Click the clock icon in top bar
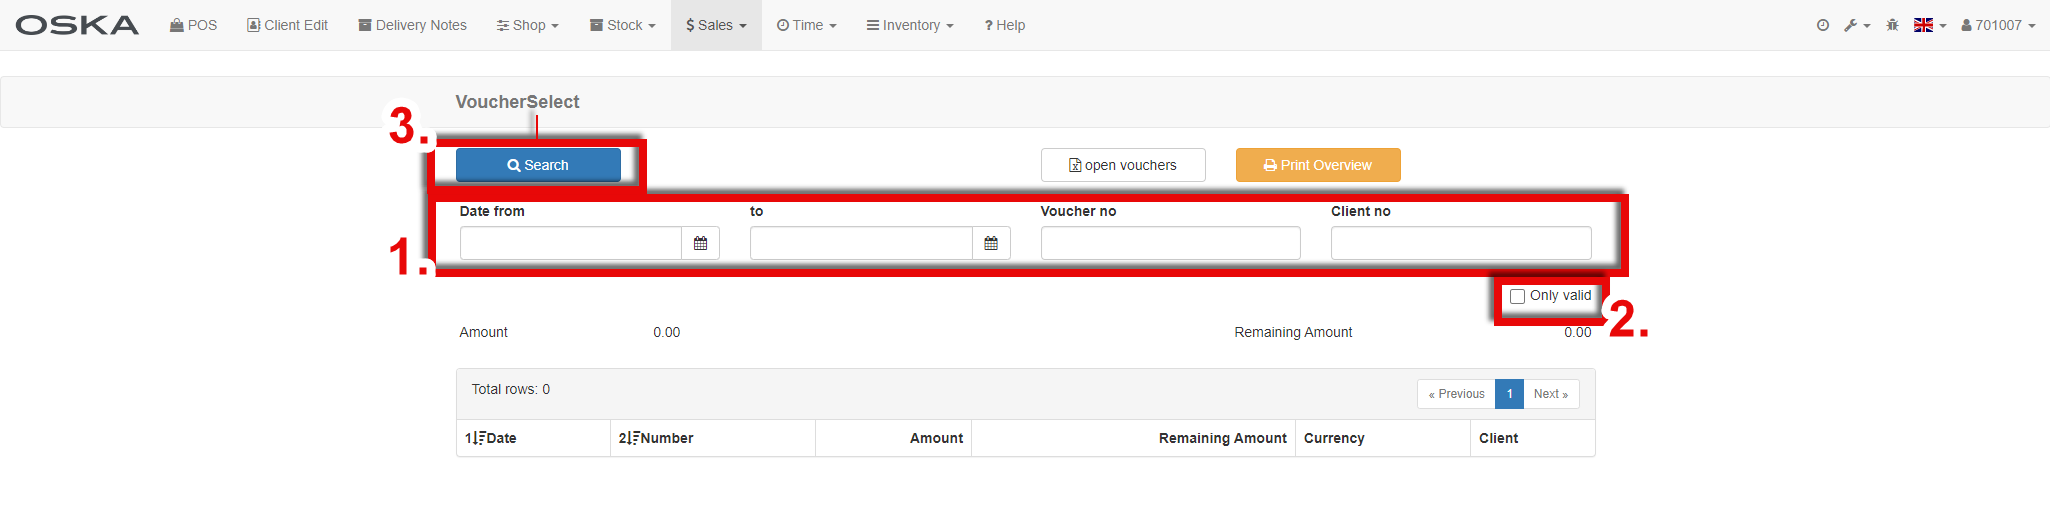The image size is (2050, 510). [1823, 25]
